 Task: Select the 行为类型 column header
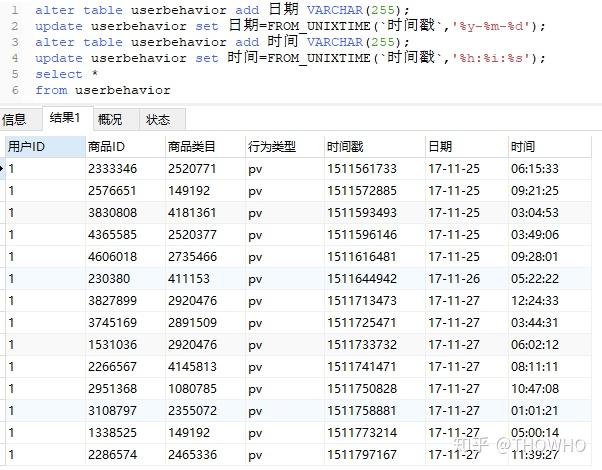[x=272, y=147]
